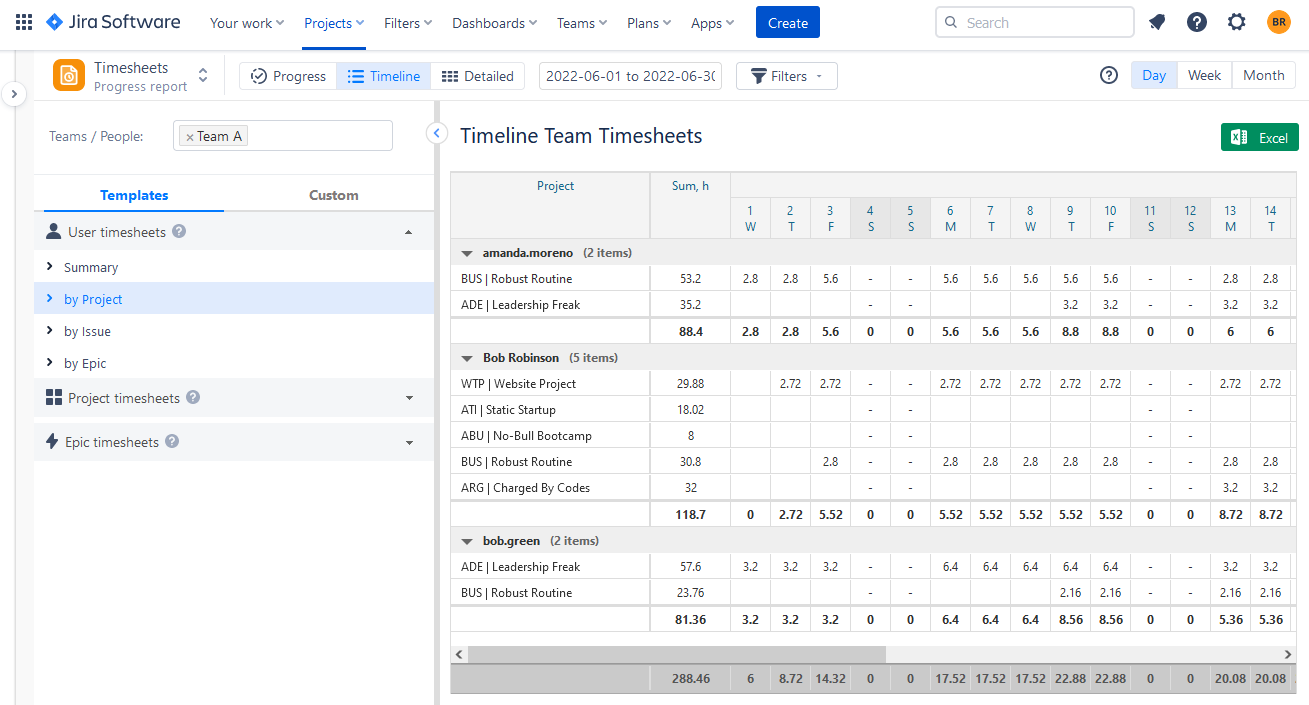Open the help circle near view toggles
Screen dimensions: 1309x705
pyautogui.click(x=1108, y=75)
